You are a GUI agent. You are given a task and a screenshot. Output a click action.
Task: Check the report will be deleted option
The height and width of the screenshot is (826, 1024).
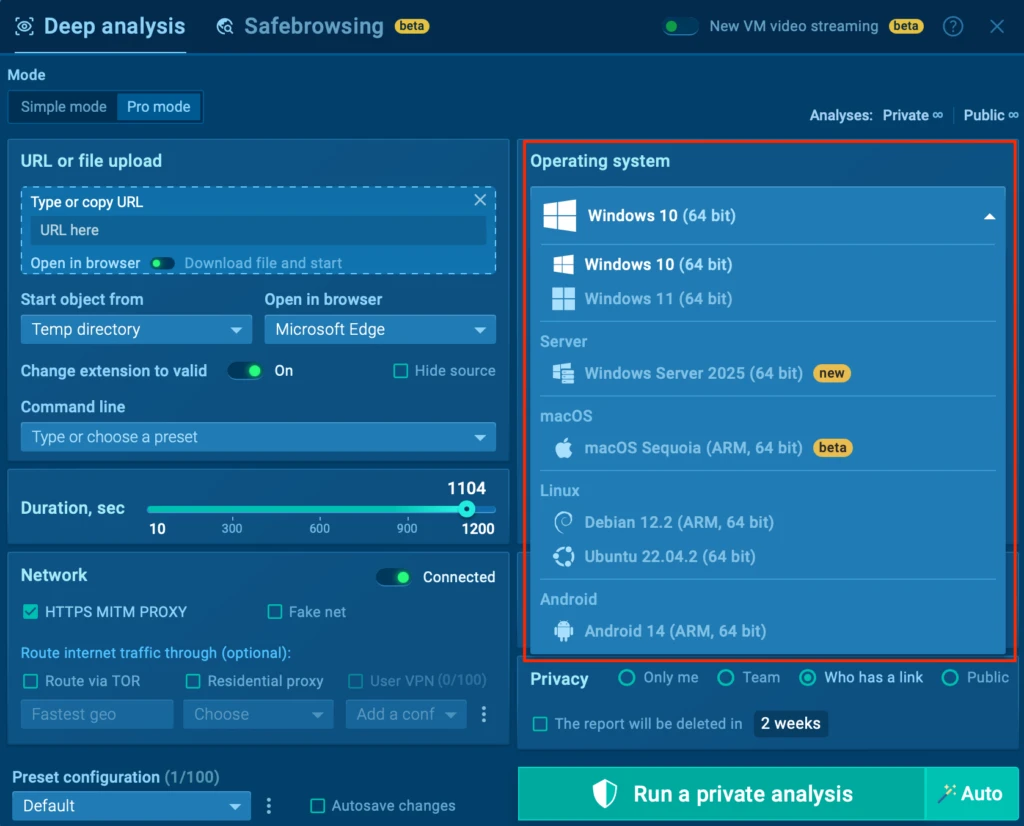(540, 724)
